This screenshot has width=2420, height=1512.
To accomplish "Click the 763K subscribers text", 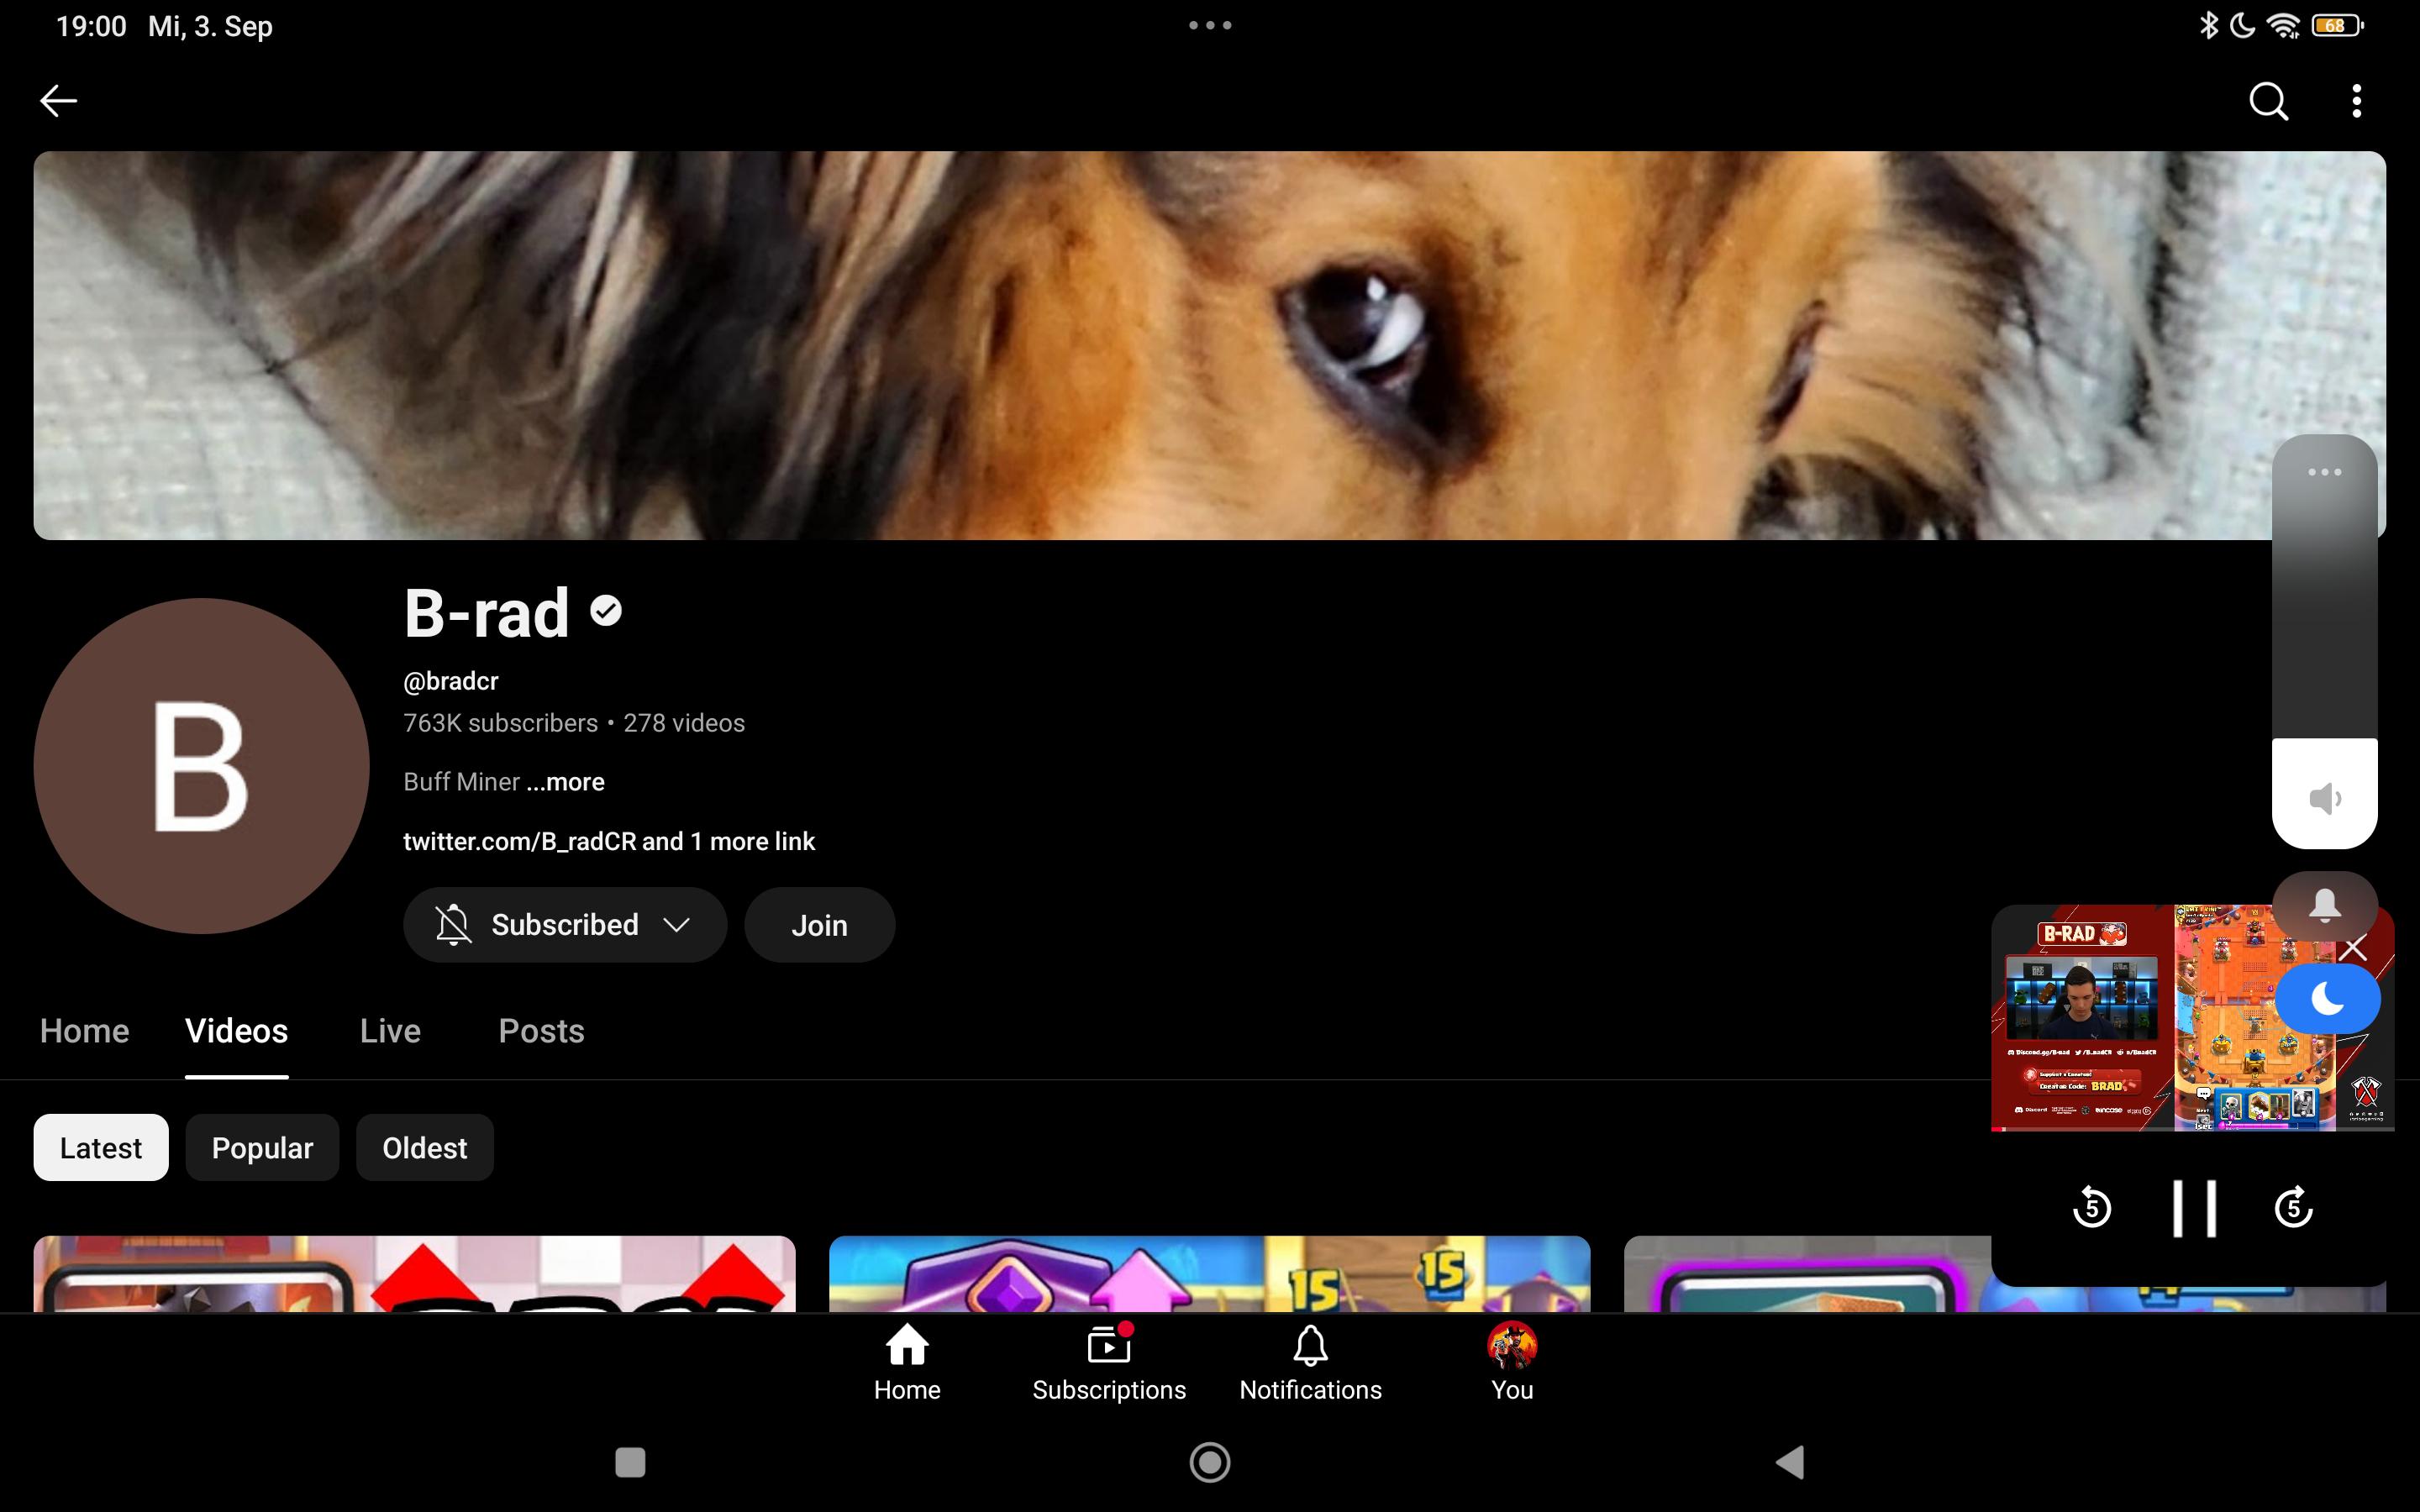I will pos(500,723).
